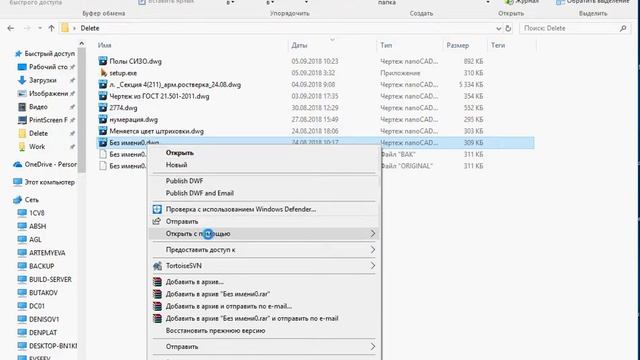This screenshot has width=640, height=360.
Task: Open network computer 1CV8
Action: pos(36,213)
